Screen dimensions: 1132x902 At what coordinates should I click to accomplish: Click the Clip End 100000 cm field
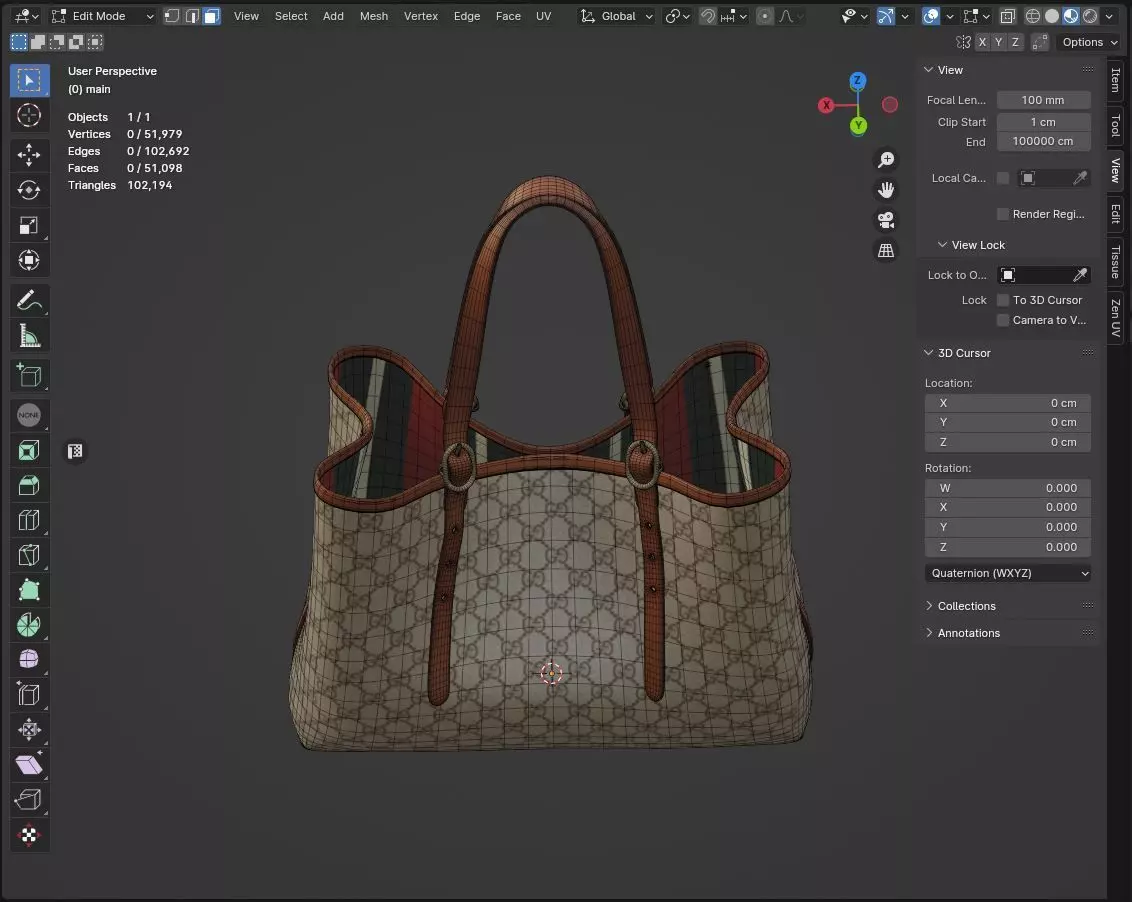(1043, 142)
